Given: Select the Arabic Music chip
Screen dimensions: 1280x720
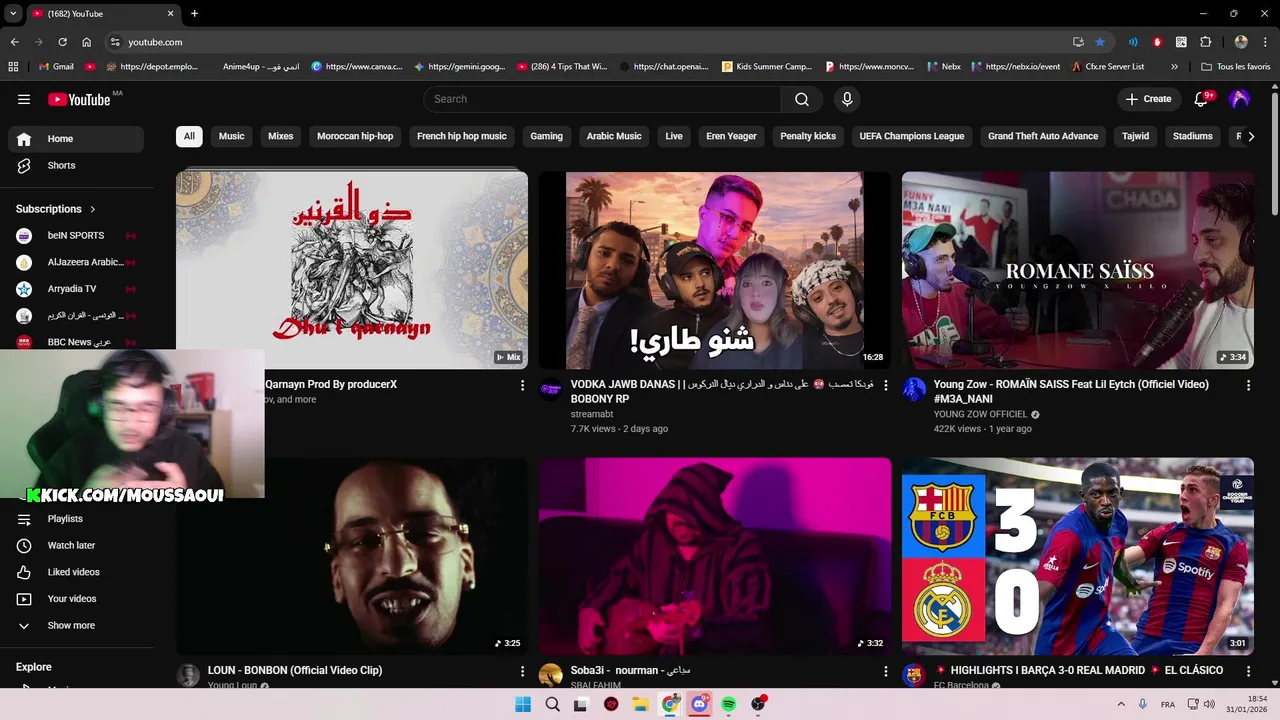Looking at the screenshot, I should pyautogui.click(x=614, y=136).
